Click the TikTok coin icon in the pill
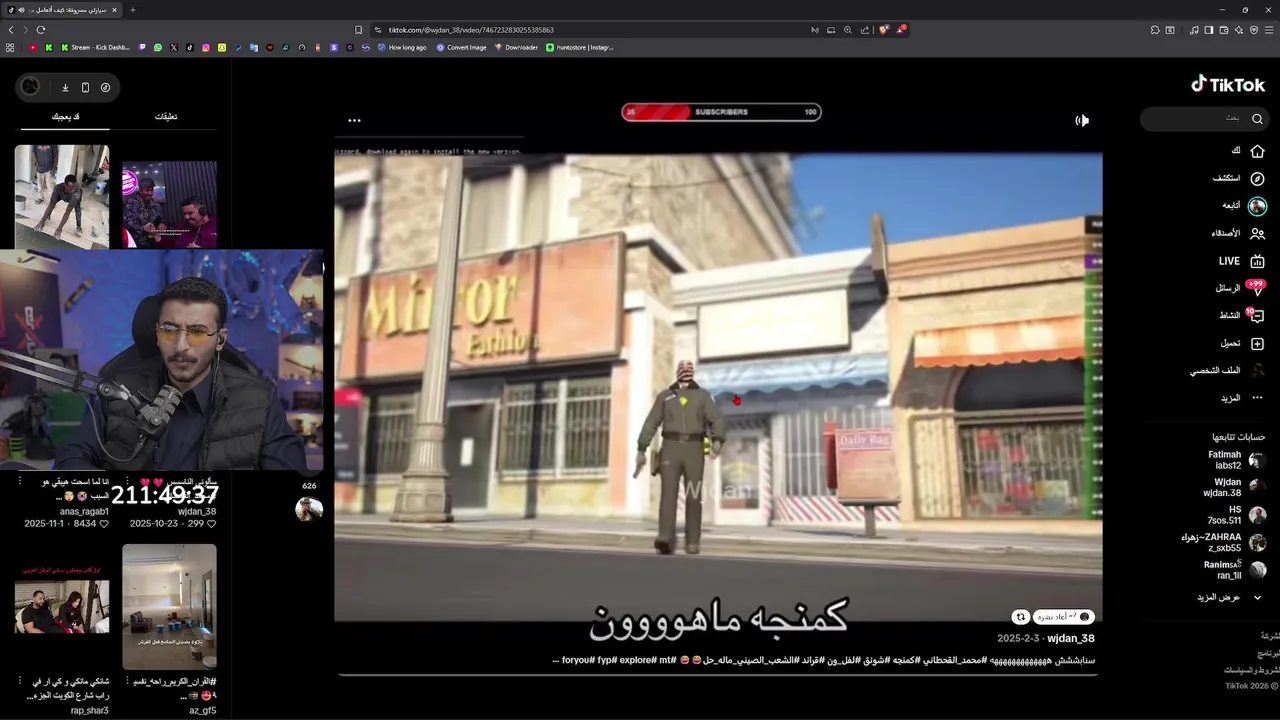1280x720 pixels. 105,87
